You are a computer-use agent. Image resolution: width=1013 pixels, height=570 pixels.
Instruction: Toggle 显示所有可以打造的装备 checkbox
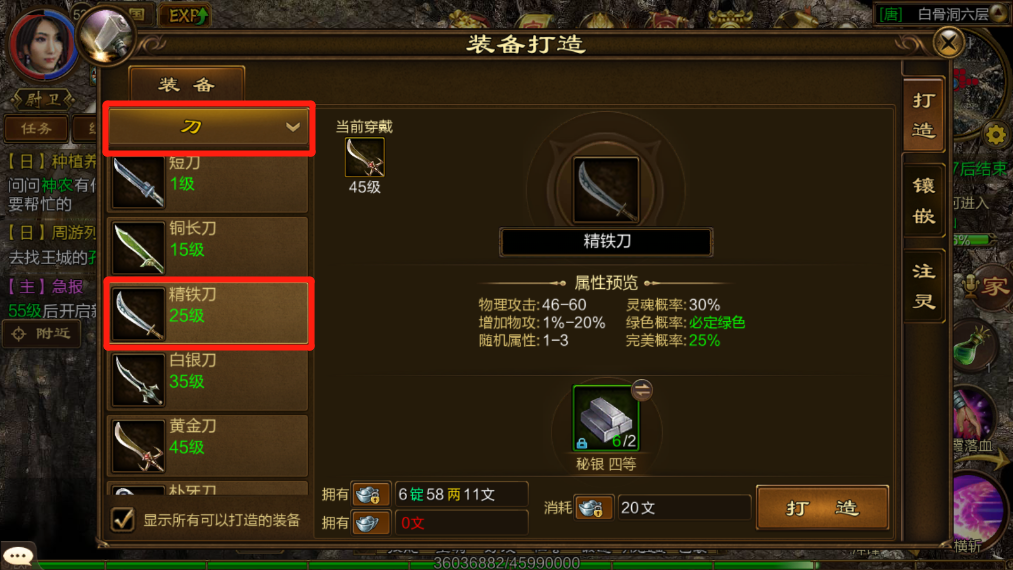[x=123, y=520]
